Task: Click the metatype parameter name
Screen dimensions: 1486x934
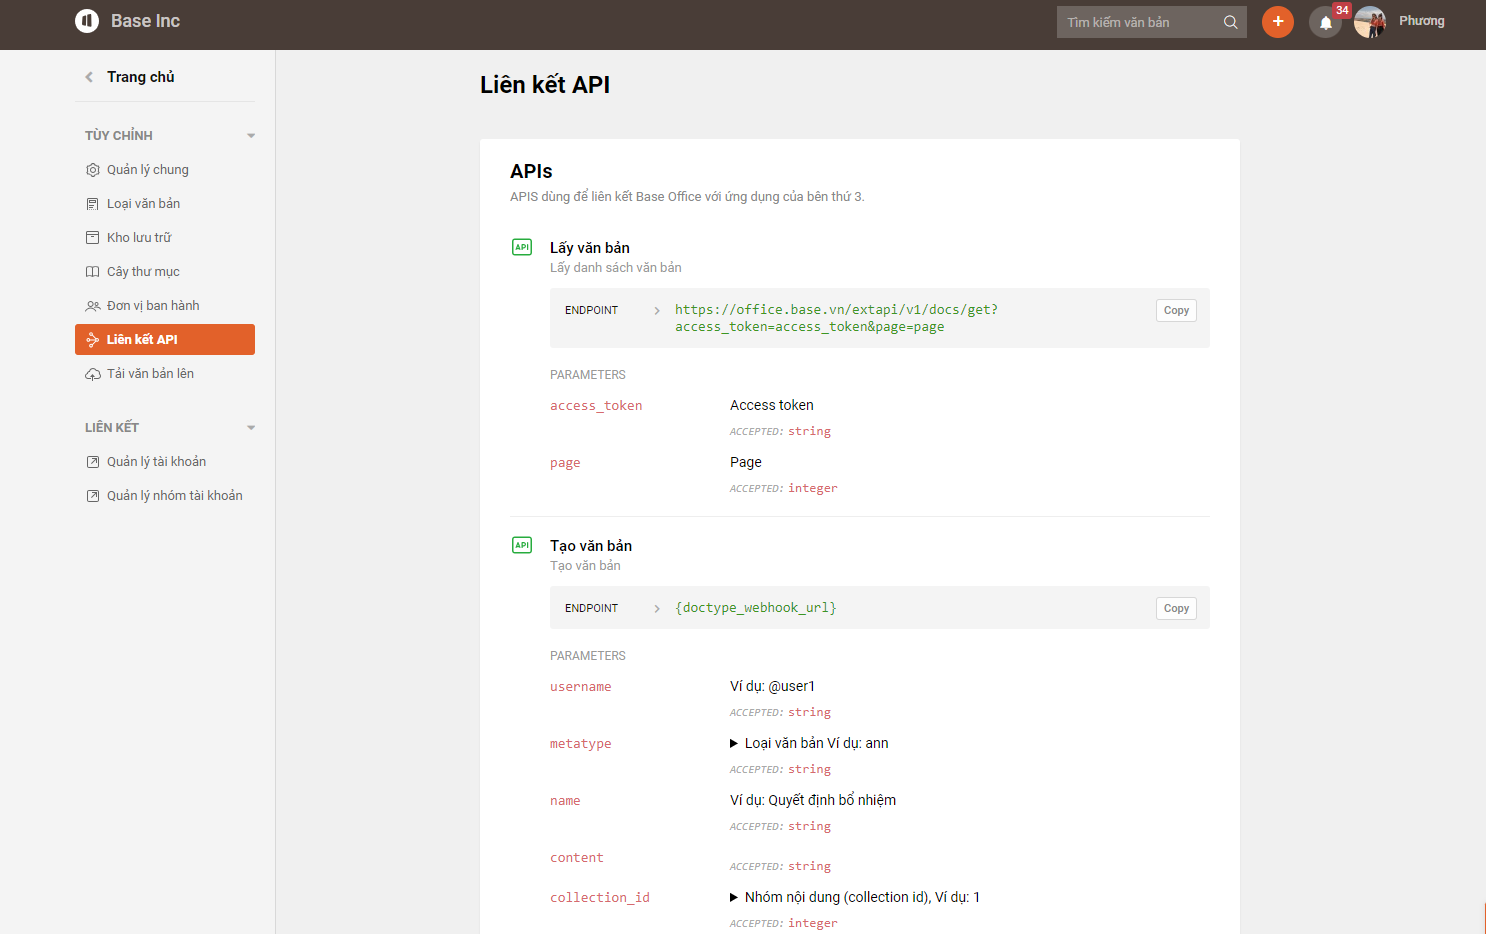Action: click(580, 744)
